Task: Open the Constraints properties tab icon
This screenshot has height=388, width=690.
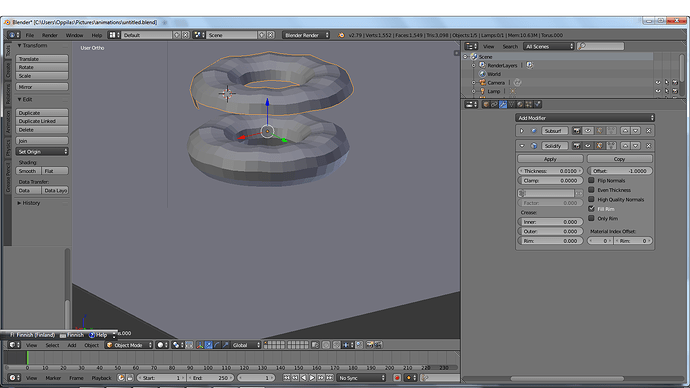Action: [x=494, y=104]
